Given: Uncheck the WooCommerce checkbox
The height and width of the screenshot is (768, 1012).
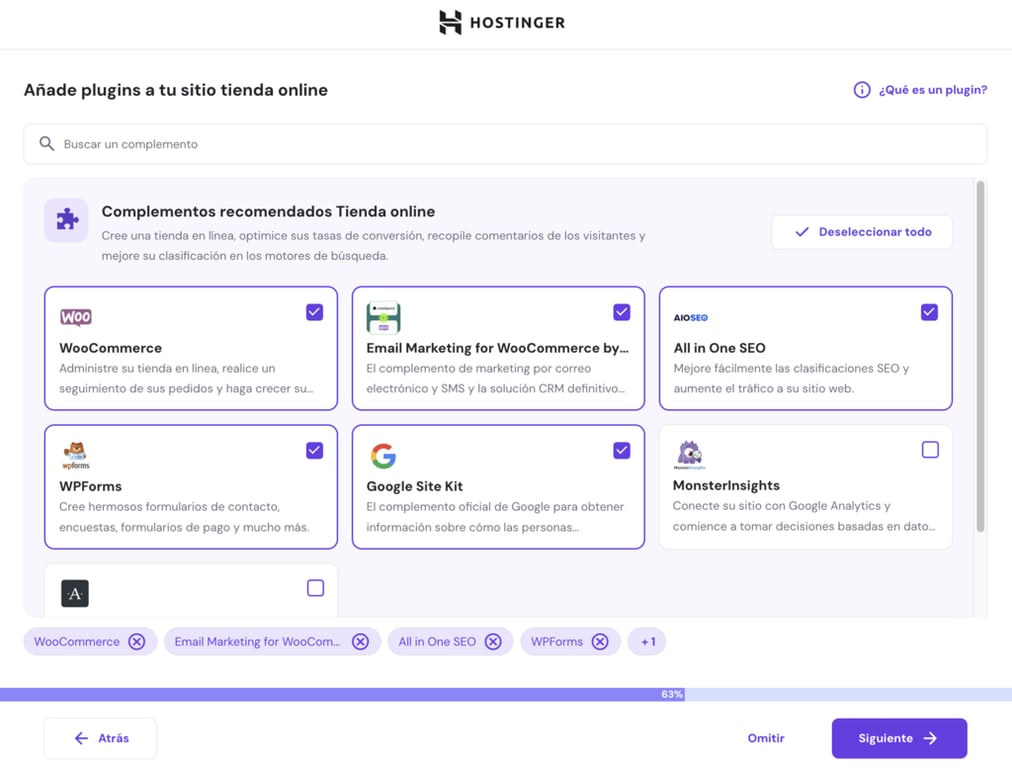Looking at the screenshot, I should point(314,312).
